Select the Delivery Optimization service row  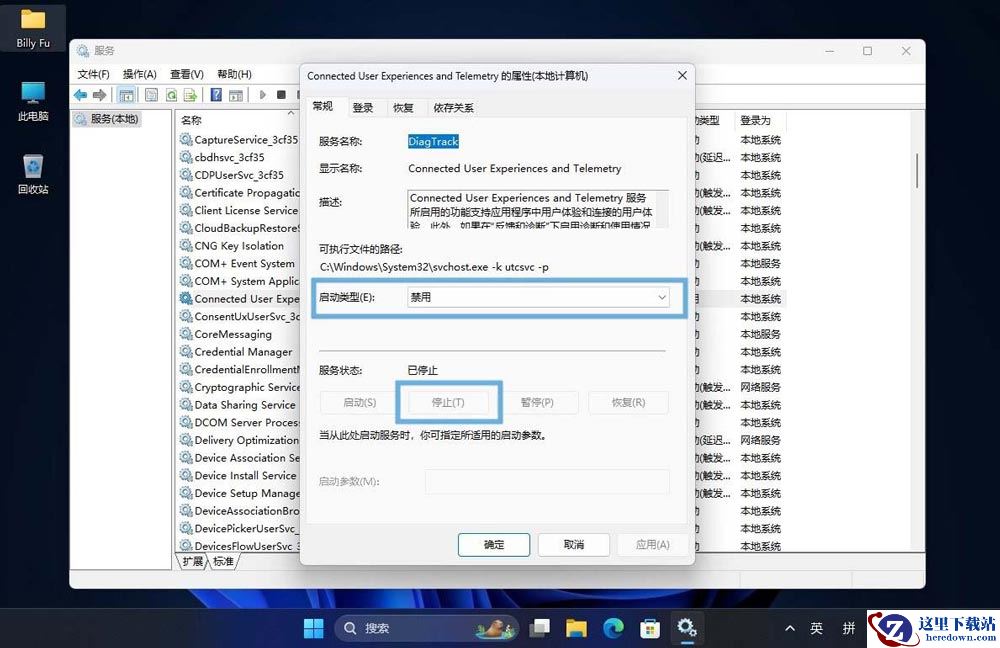[x=239, y=440]
